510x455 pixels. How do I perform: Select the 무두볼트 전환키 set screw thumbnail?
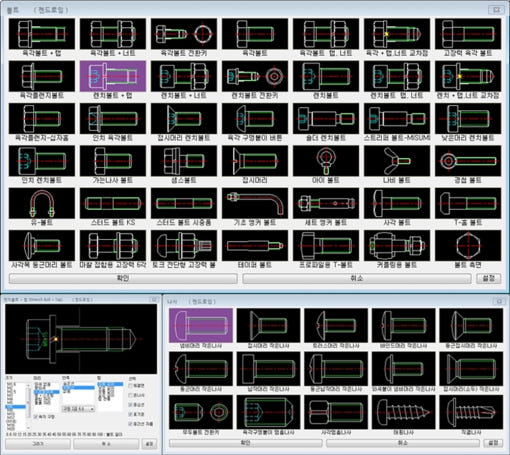click(201, 412)
